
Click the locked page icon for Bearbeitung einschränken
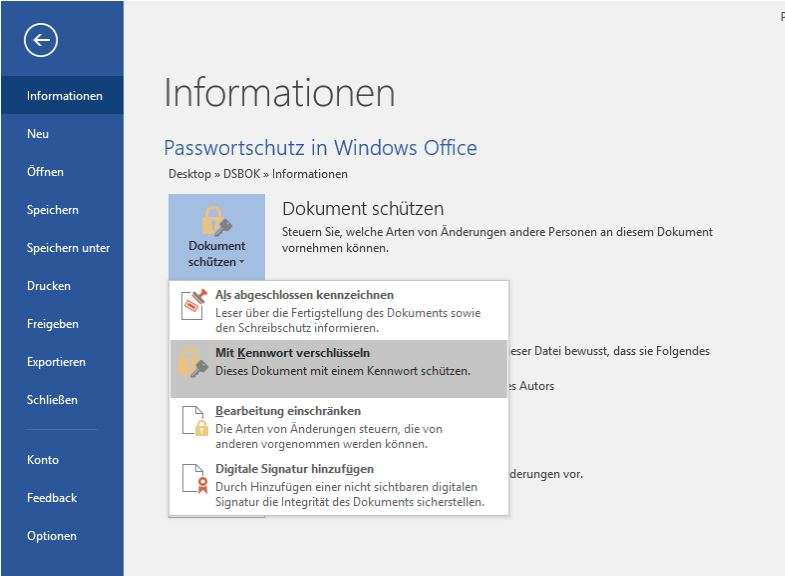(x=195, y=420)
